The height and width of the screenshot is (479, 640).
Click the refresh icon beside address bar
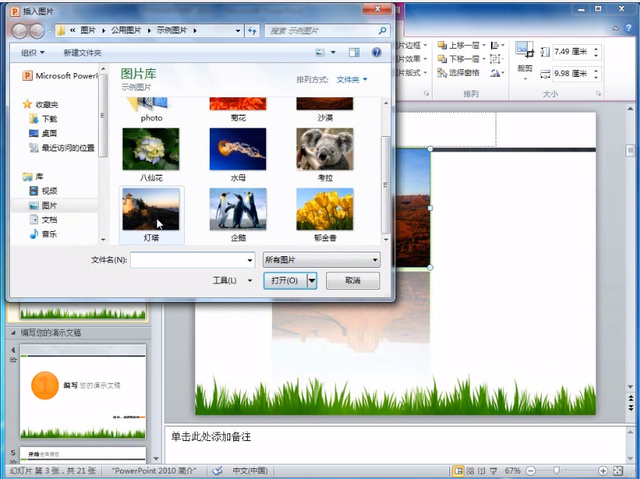click(251, 31)
